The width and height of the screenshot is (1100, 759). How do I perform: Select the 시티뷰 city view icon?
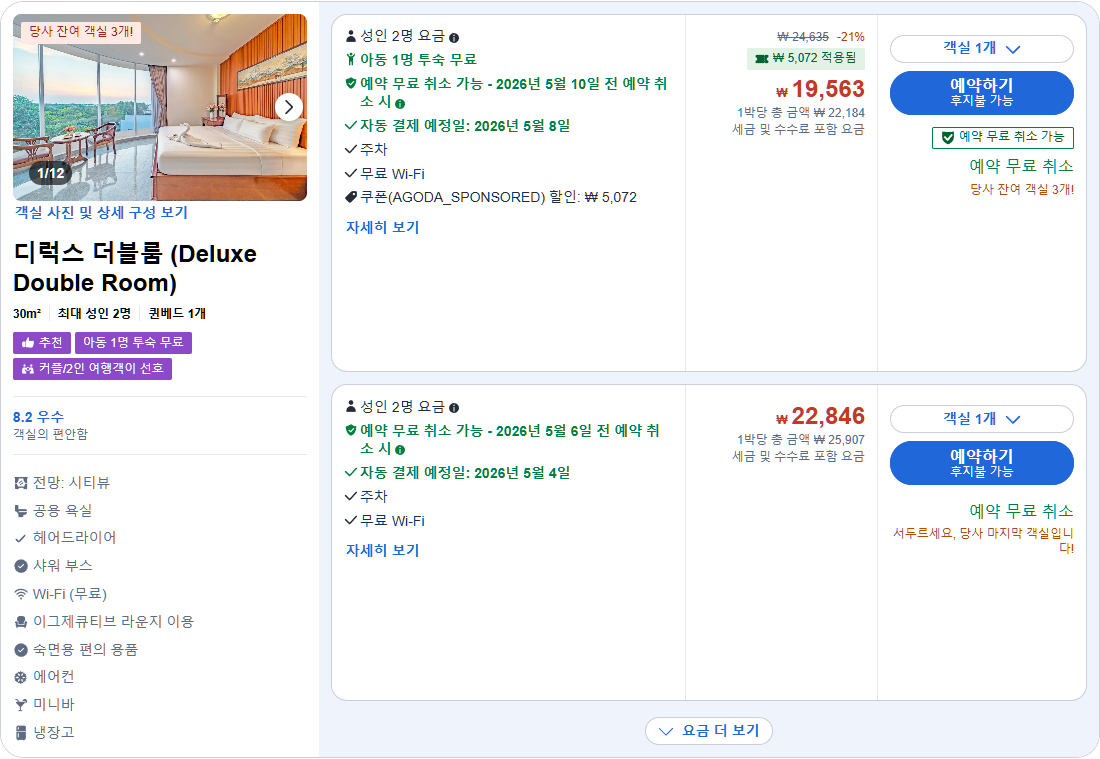(x=22, y=482)
